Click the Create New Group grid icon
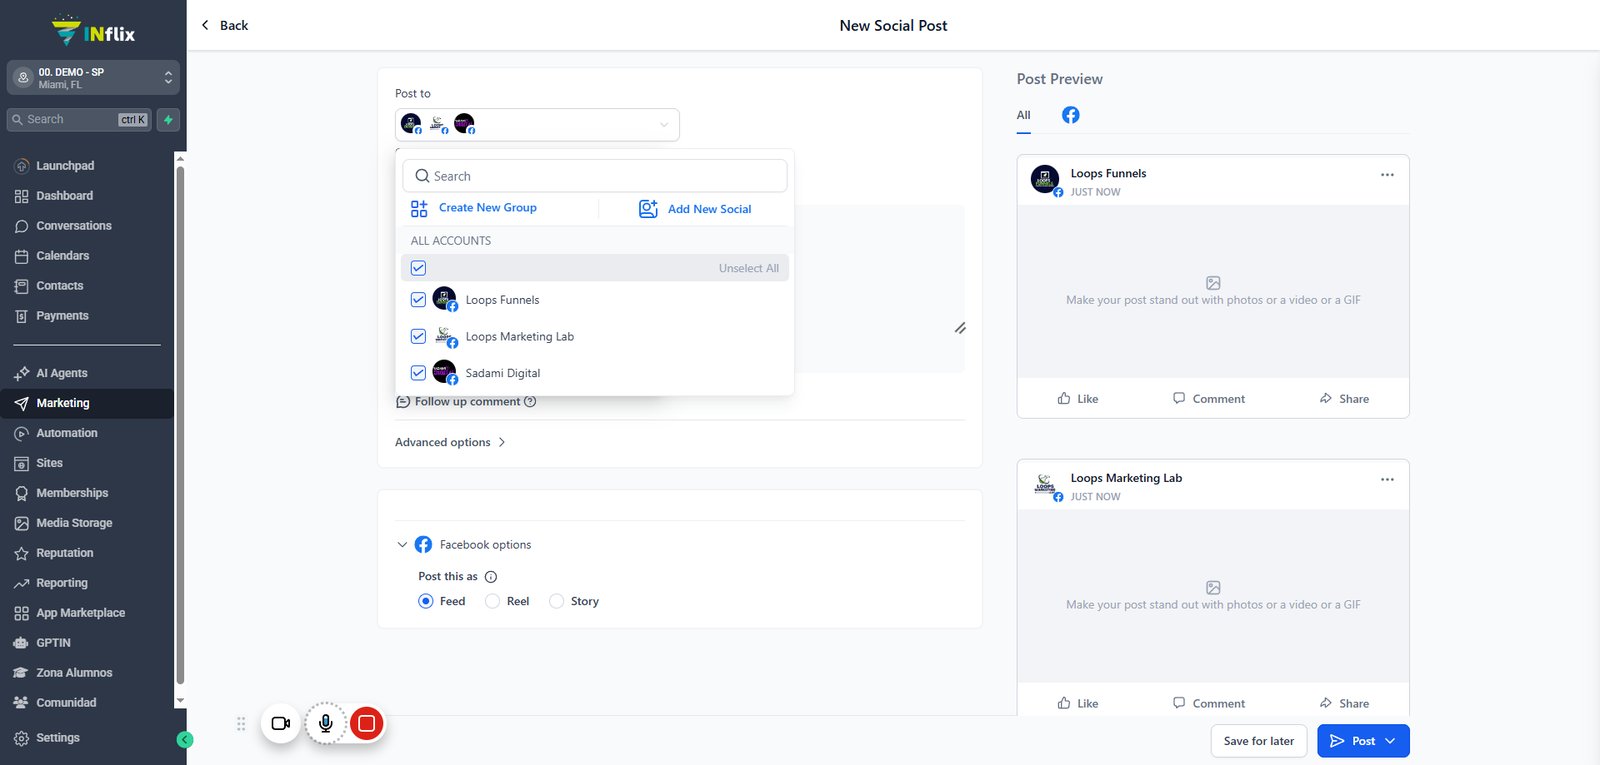 coord(419,209)
